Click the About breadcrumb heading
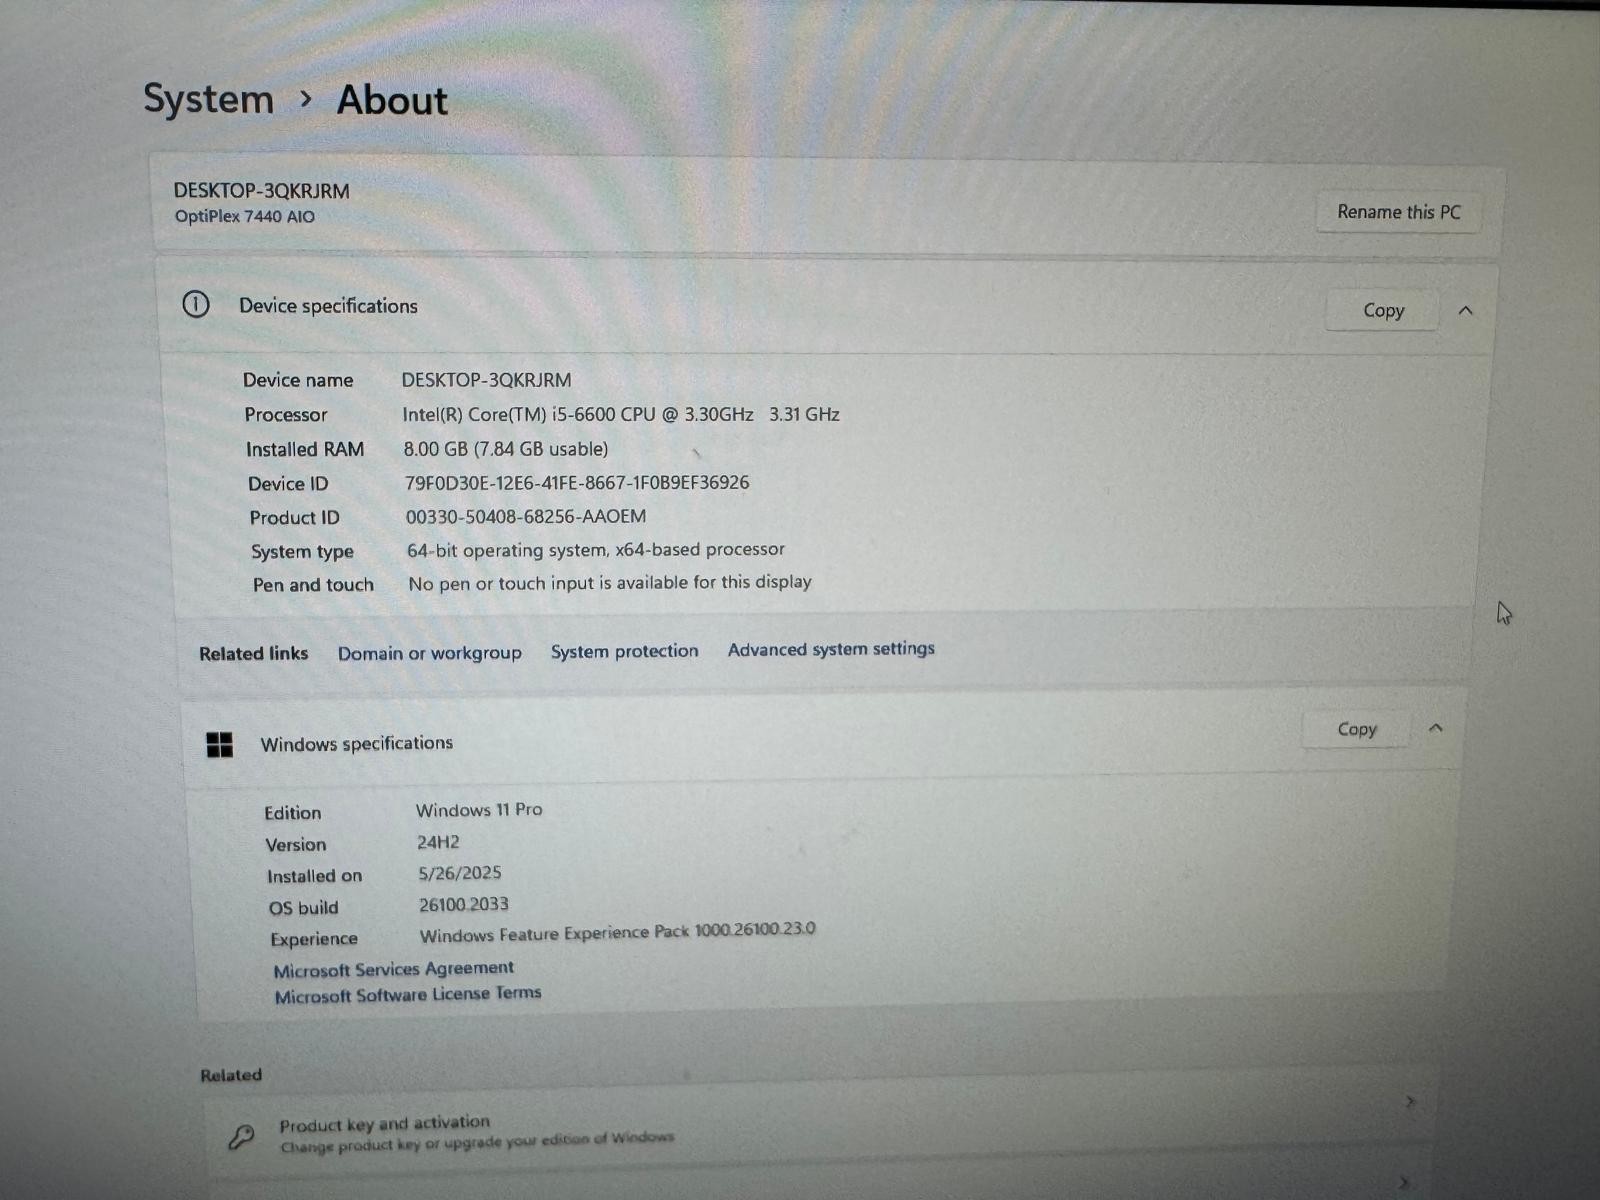 (392, 100)
